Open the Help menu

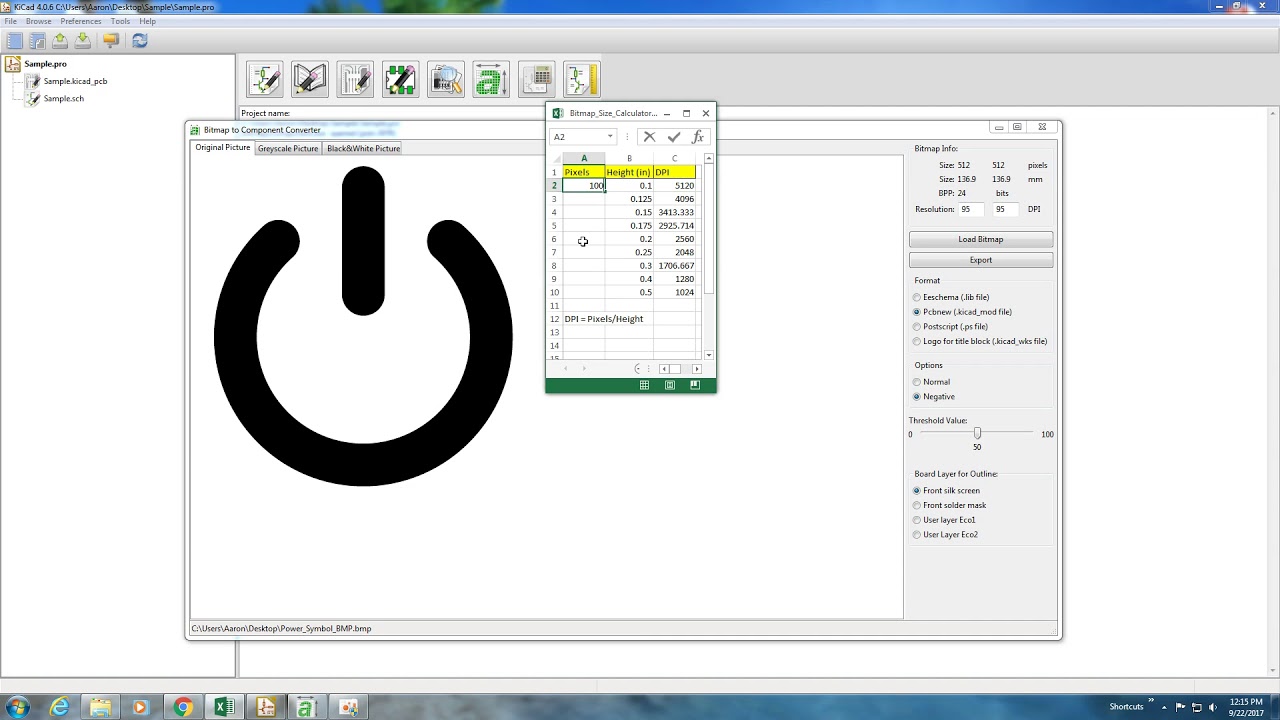(147, 21)
